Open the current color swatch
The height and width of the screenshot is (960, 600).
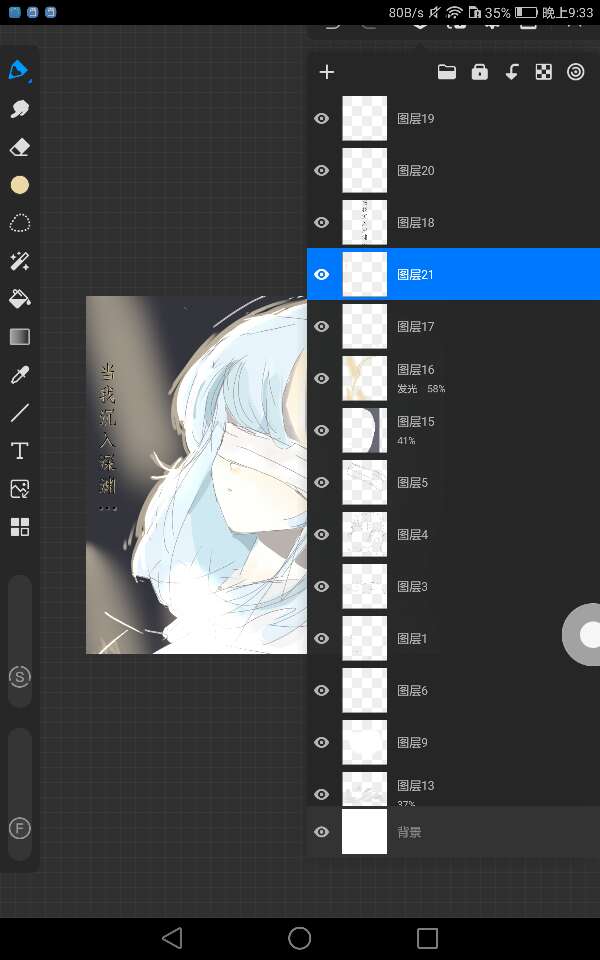tap(19, 185)
